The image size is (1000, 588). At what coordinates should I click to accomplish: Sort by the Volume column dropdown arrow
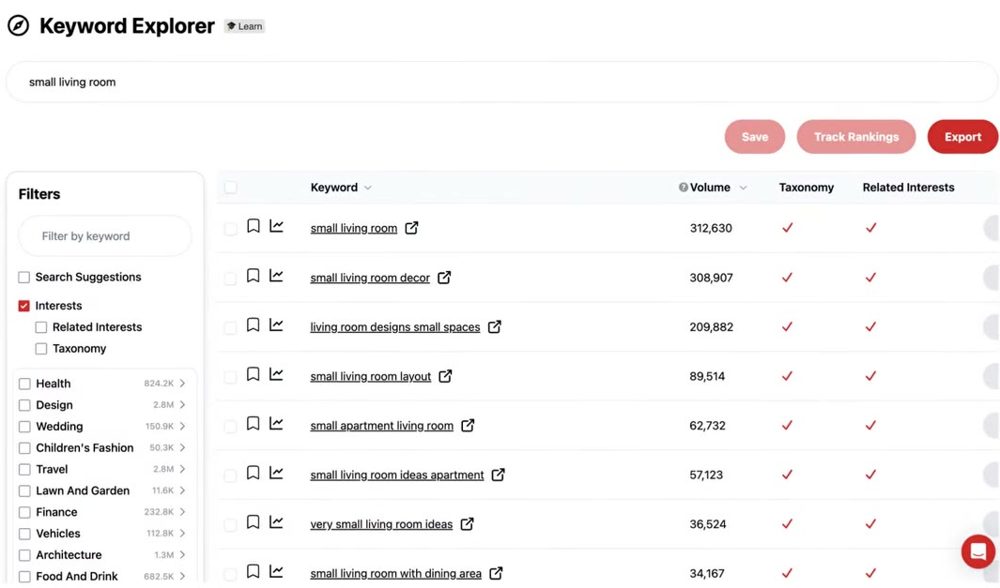(743, 188)
